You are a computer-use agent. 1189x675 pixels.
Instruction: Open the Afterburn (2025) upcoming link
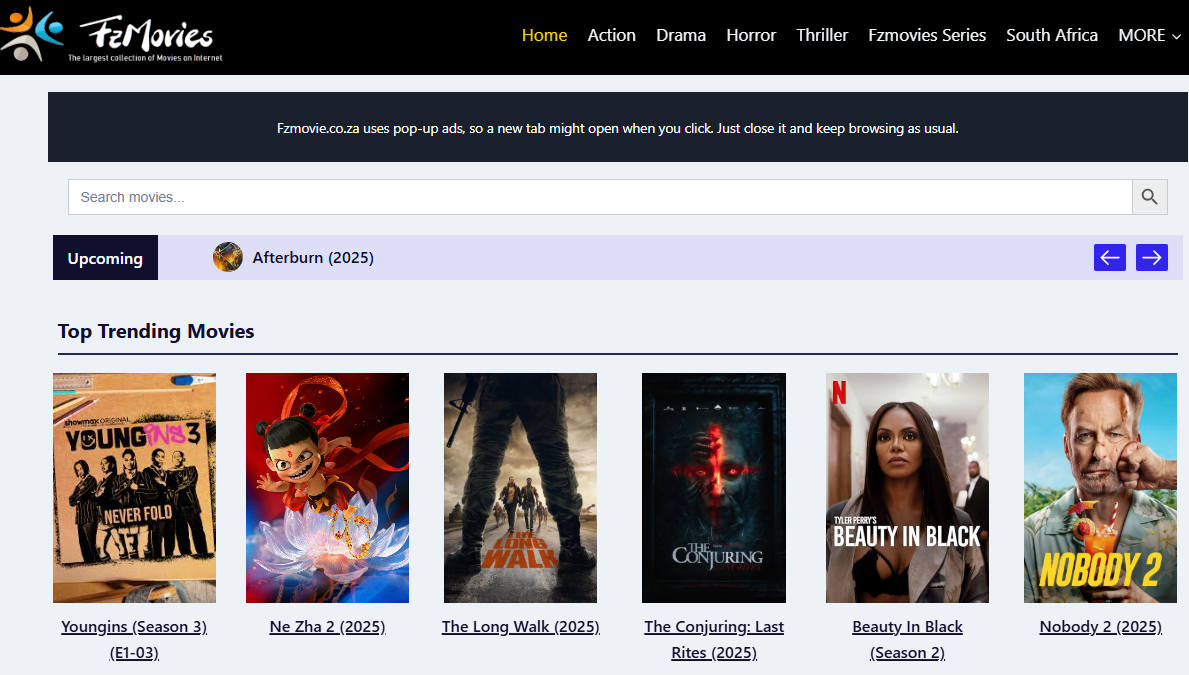(313, 258)
